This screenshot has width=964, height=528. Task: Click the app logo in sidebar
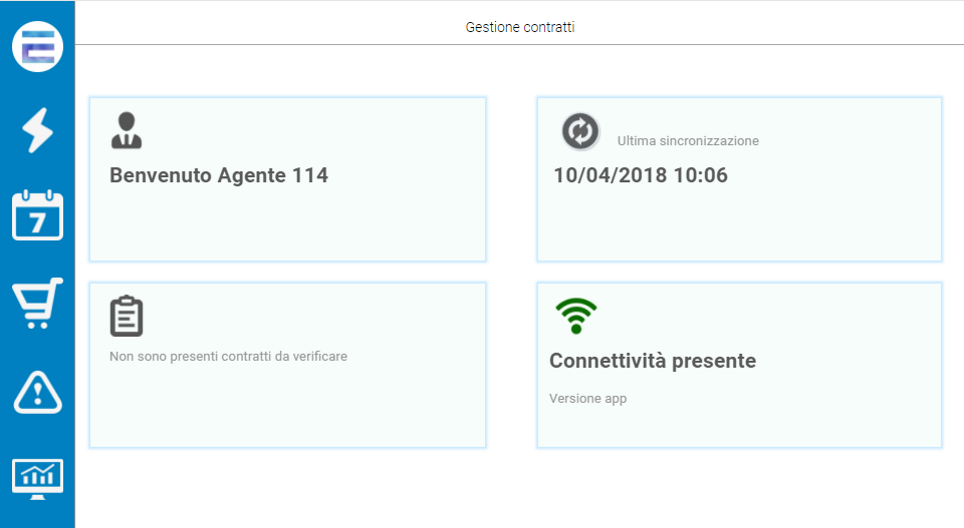point(38,47)
